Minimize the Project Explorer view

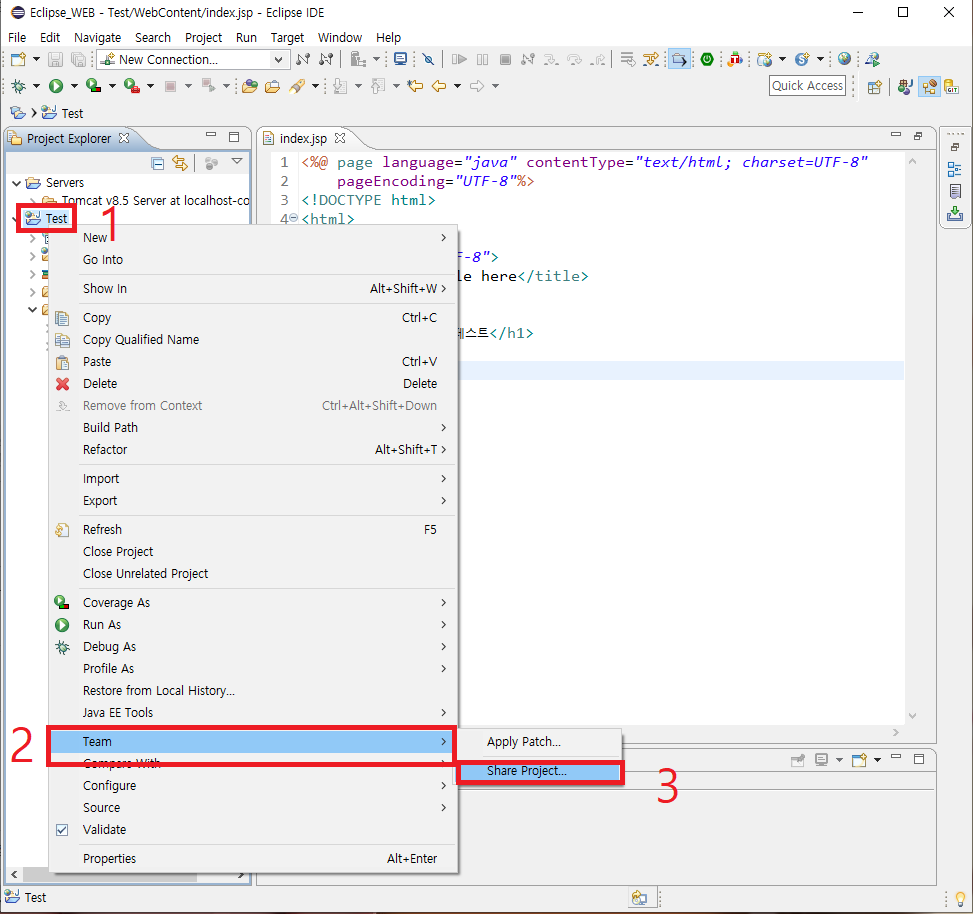pyautogui.click(x=211, y=135)
